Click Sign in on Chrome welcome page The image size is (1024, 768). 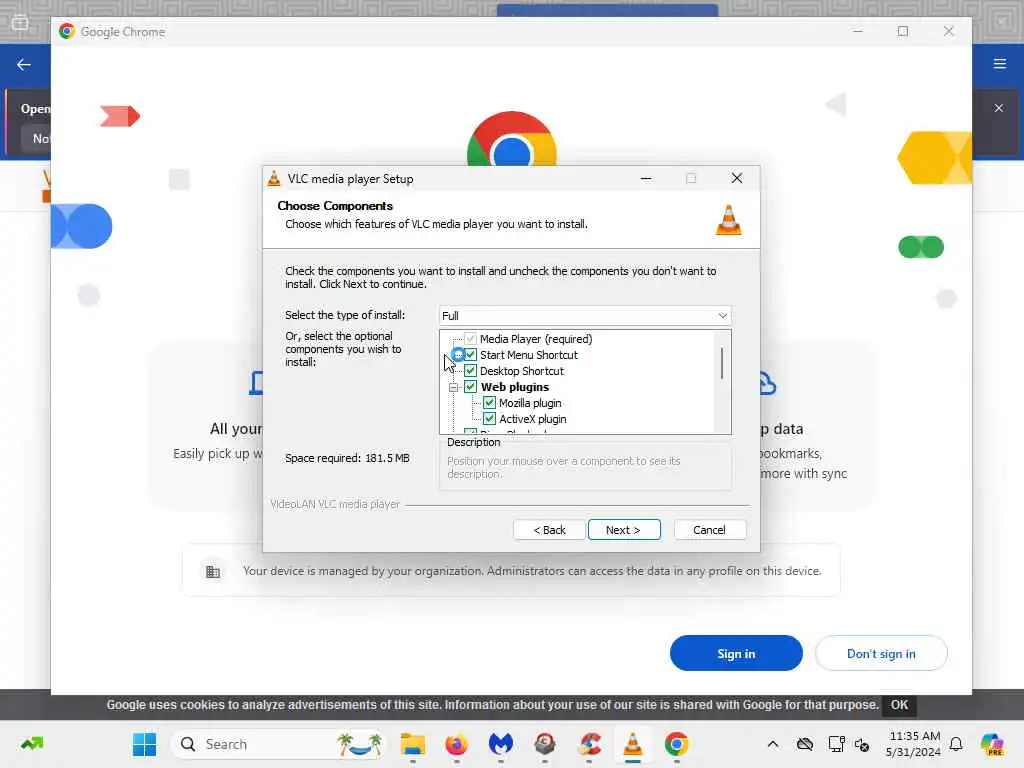coord(736,653)
